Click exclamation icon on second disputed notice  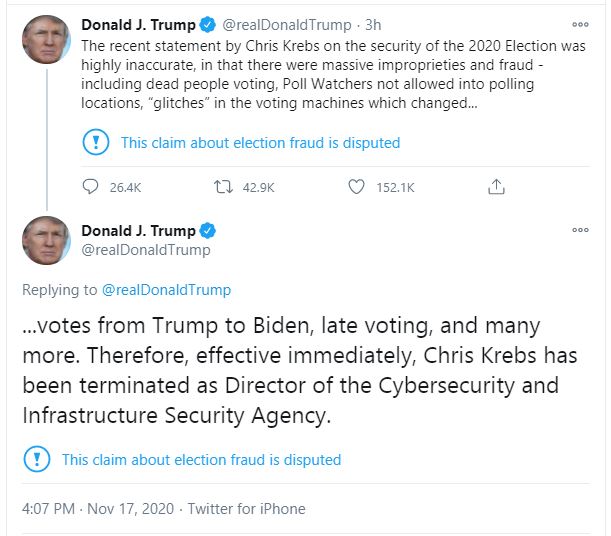pyautogui.click(x=37, y=459)
